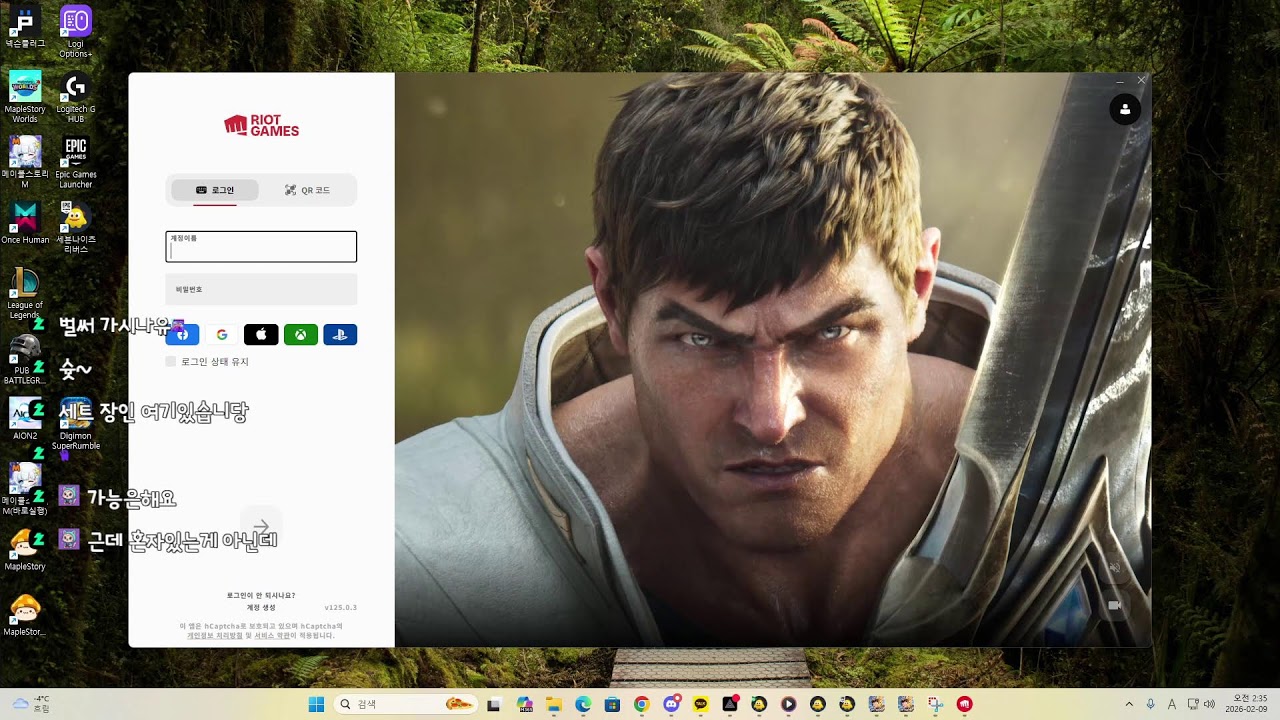This screenshot has height=720, width=1280.
Task: Select the 로그인 tab
Action: 215,190
